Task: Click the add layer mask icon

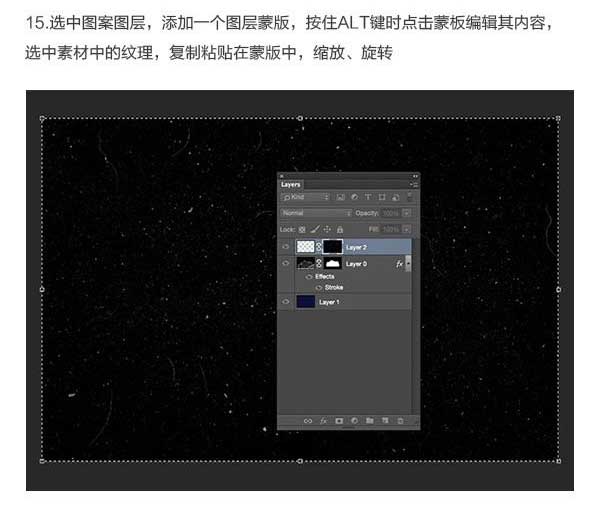Action: [x=339, y=421]
